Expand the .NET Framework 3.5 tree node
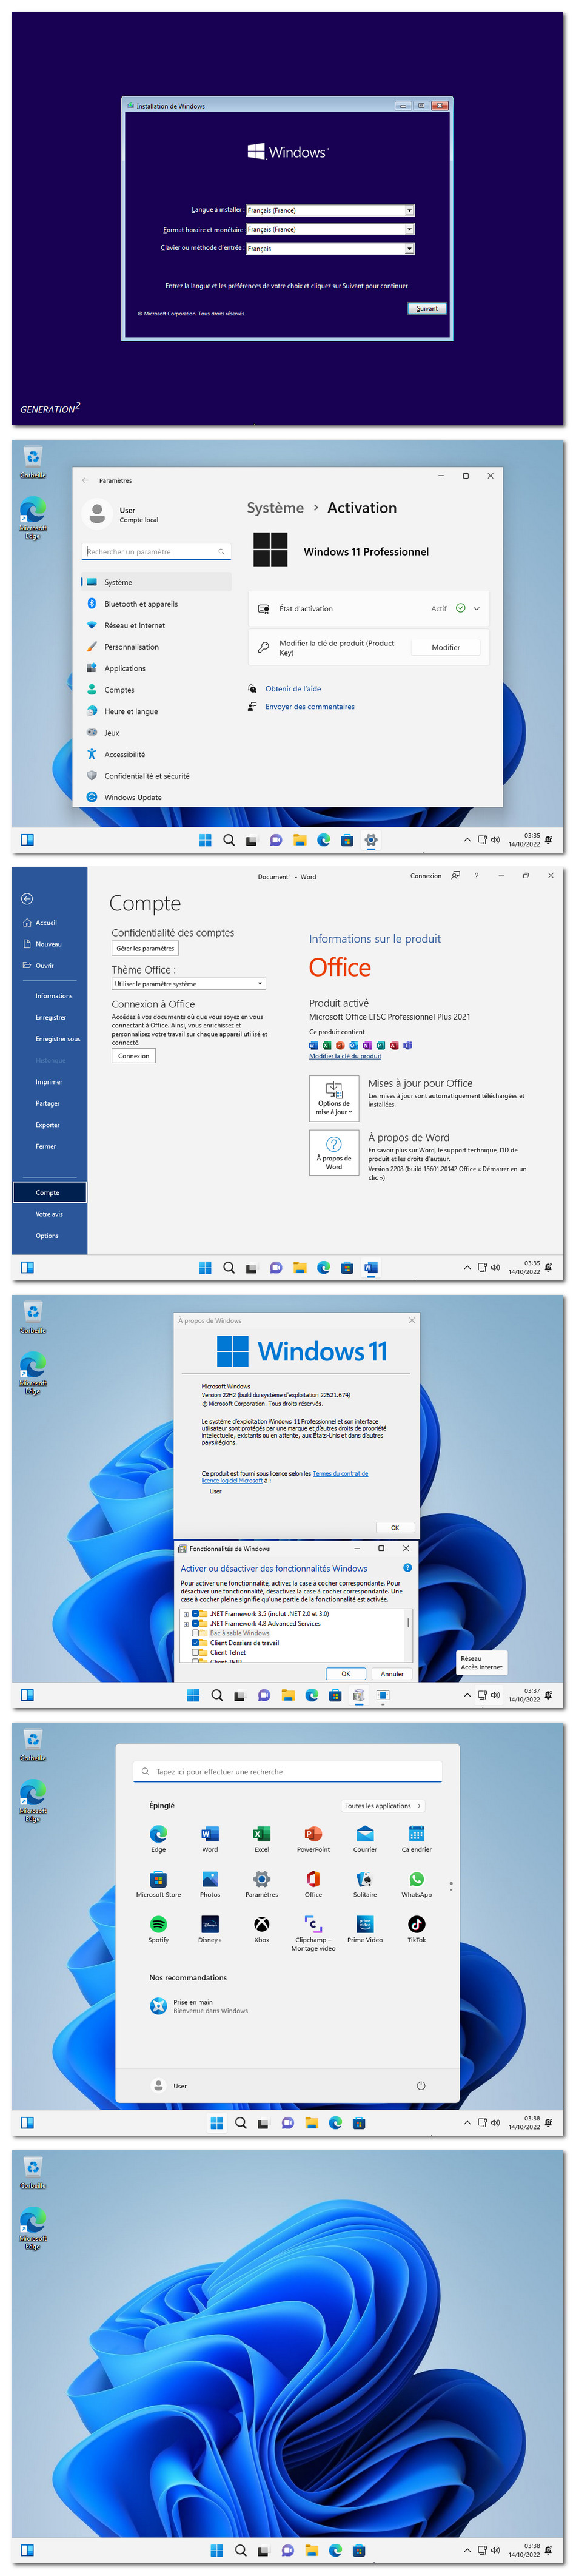The image size is (576, 2576). (x=186, y=1614)
